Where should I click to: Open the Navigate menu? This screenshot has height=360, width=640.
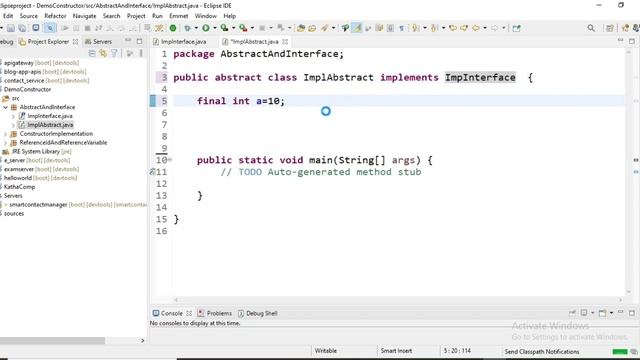(84, 16)
